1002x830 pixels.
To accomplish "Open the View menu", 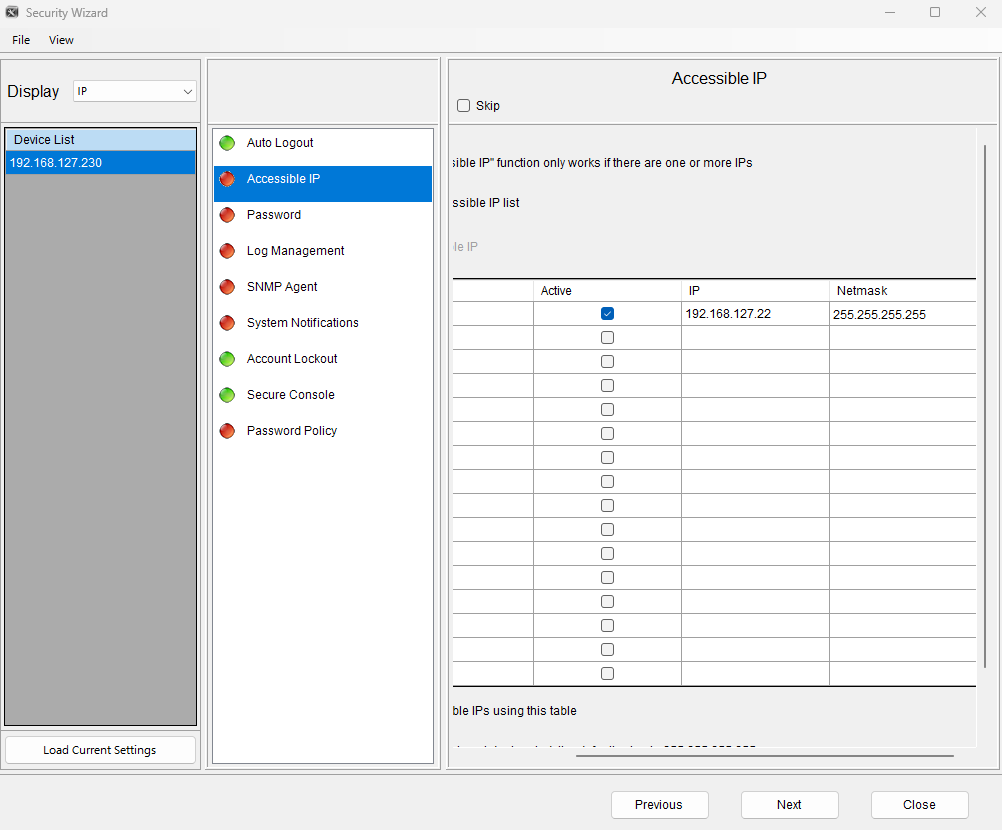I will (61, 40).
